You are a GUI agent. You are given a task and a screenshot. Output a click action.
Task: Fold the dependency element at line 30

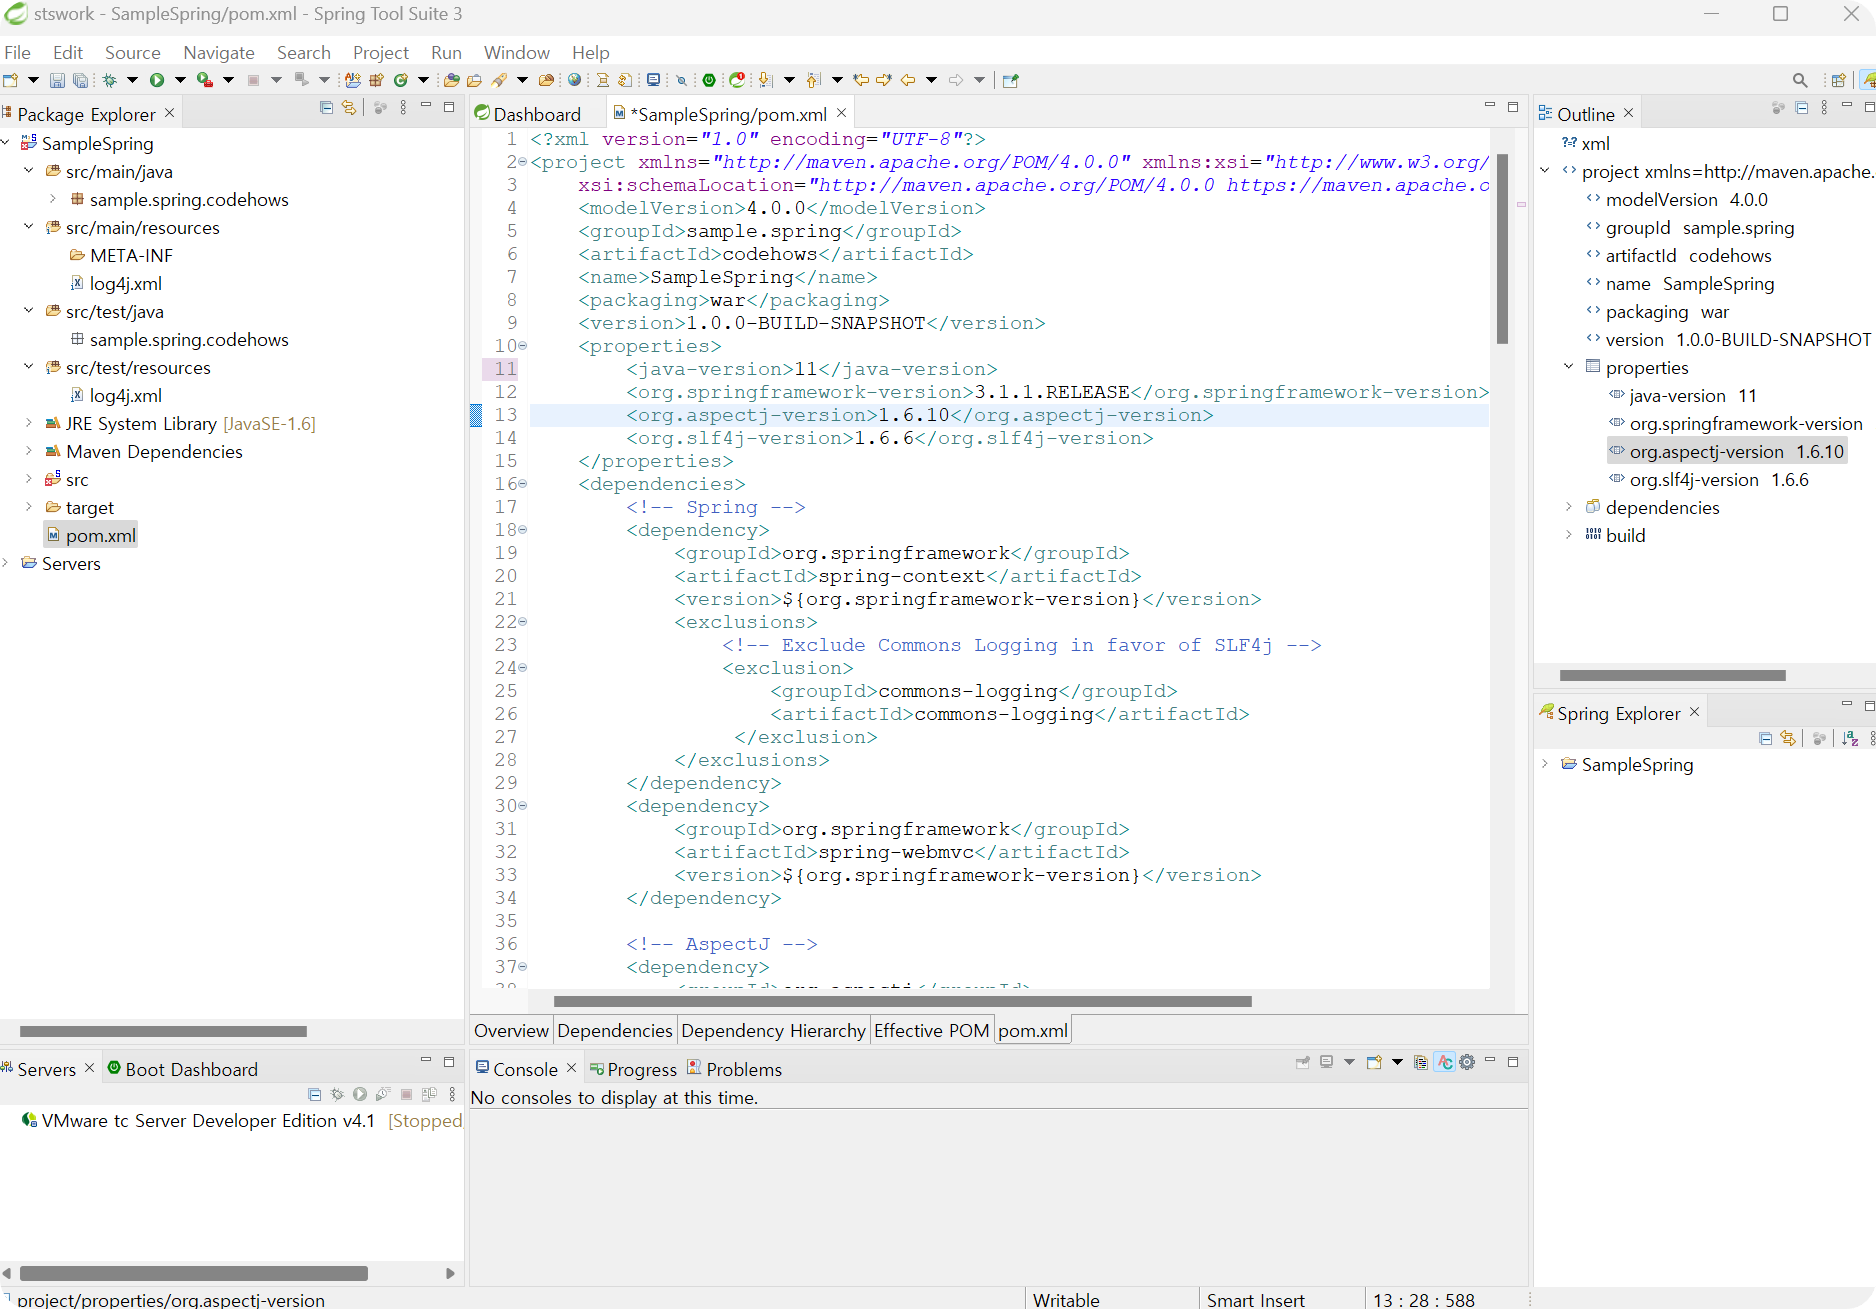[522, 806]
